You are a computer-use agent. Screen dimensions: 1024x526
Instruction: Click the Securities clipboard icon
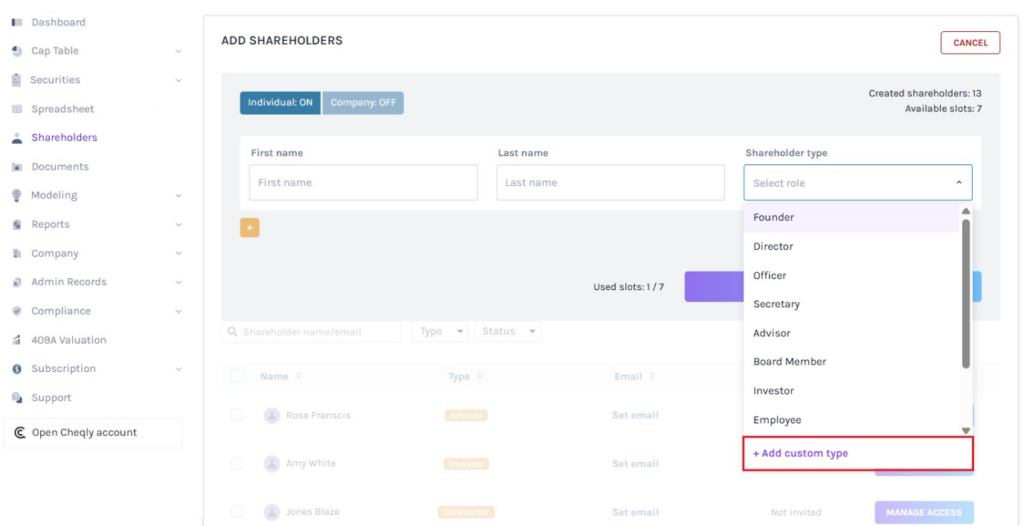[17, 80]
